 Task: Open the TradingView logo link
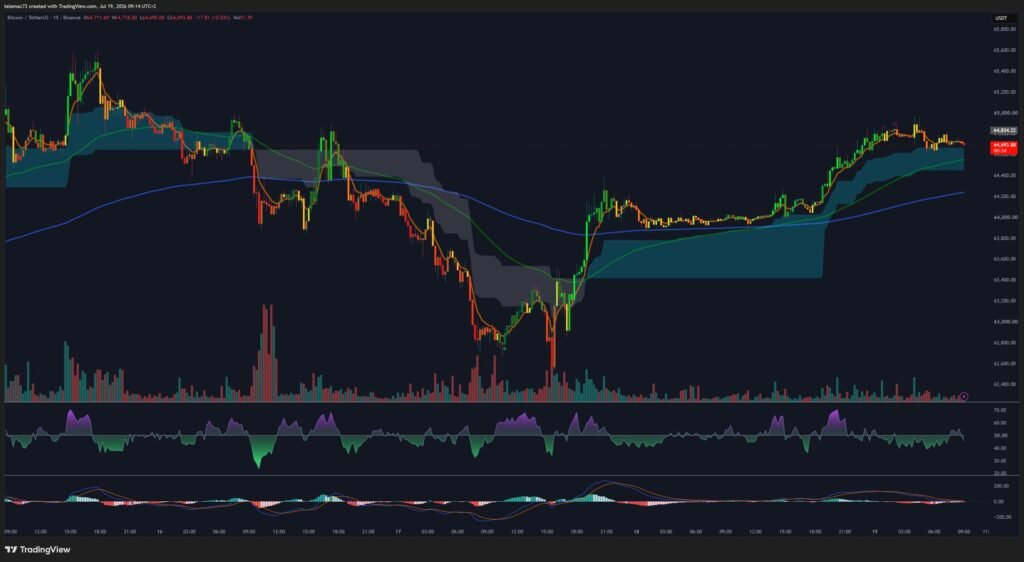(x=37, y=550)
